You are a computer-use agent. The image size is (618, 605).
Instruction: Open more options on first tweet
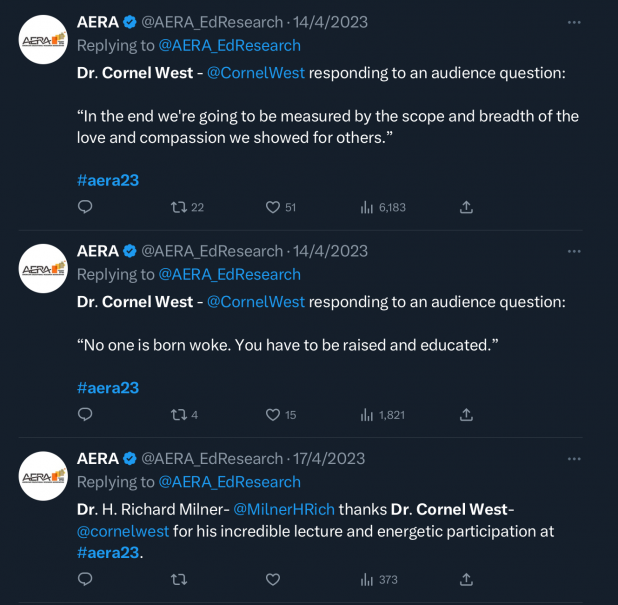pyautogui.click(x=573, y=21)
